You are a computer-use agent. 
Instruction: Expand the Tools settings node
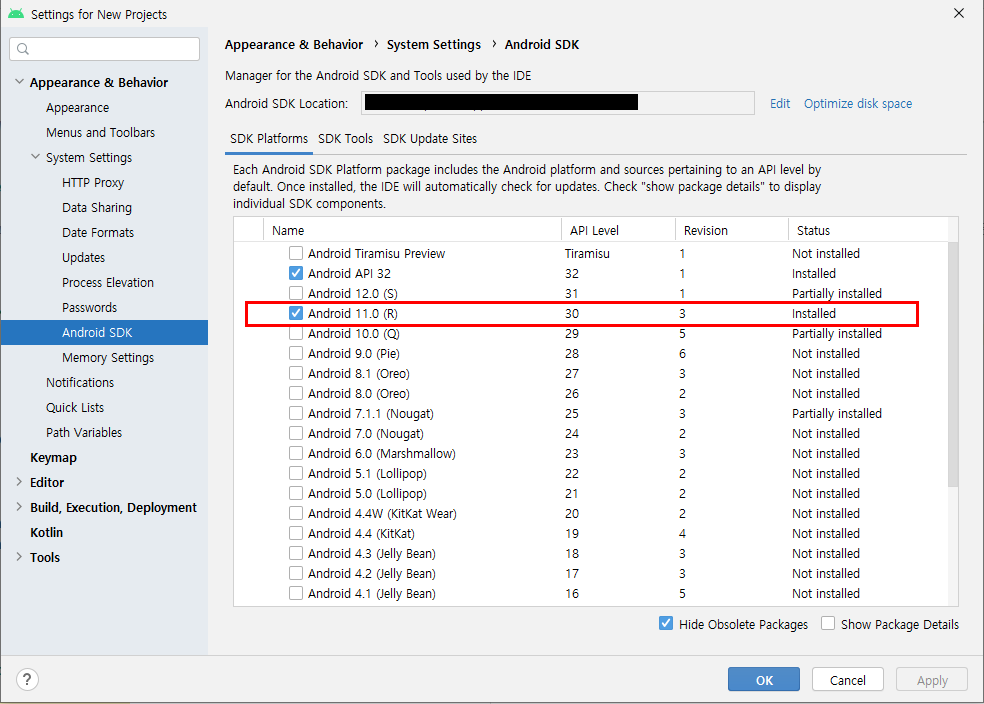pyautogui.click(x=19, y=557)
